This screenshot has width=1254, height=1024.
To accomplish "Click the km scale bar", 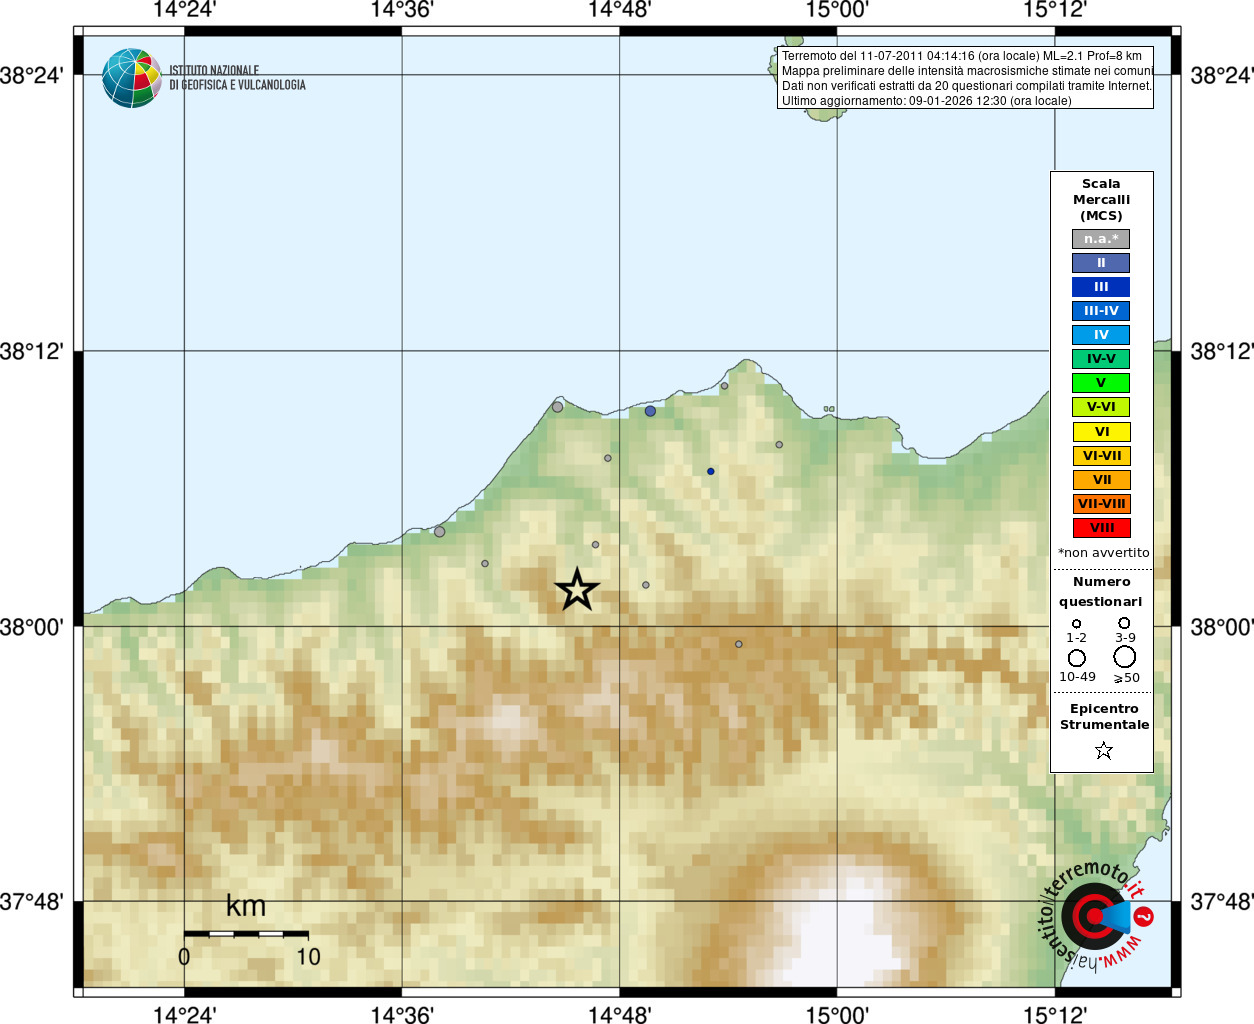I will [246, 933].
